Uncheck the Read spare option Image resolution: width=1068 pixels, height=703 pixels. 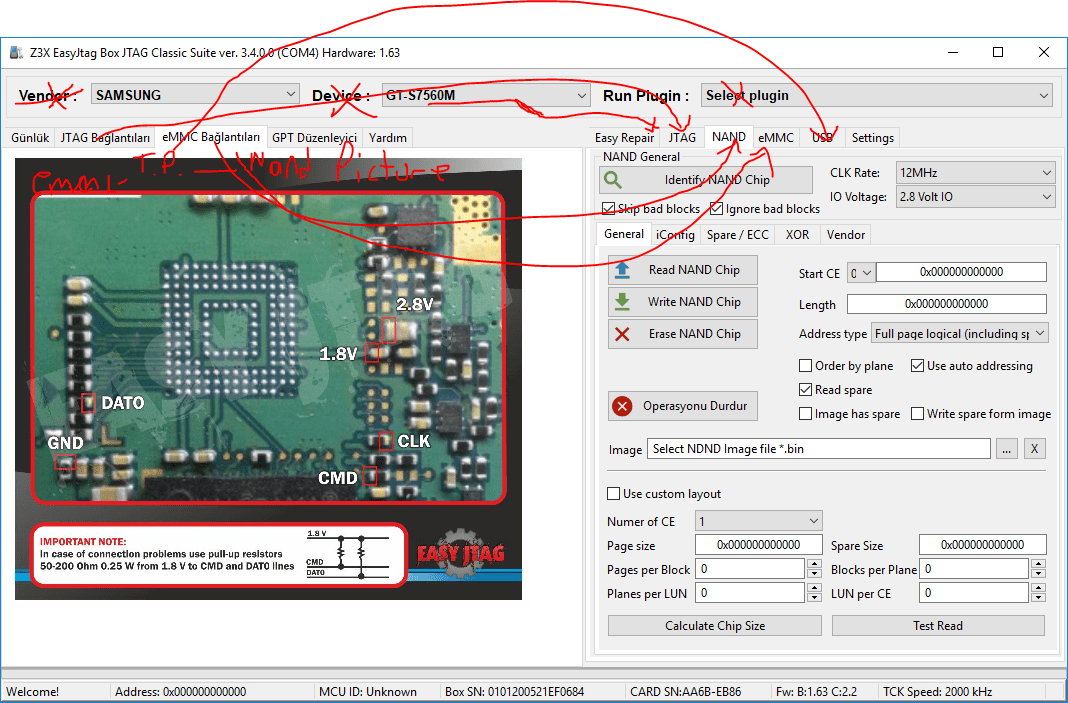[x=806, y=390]
